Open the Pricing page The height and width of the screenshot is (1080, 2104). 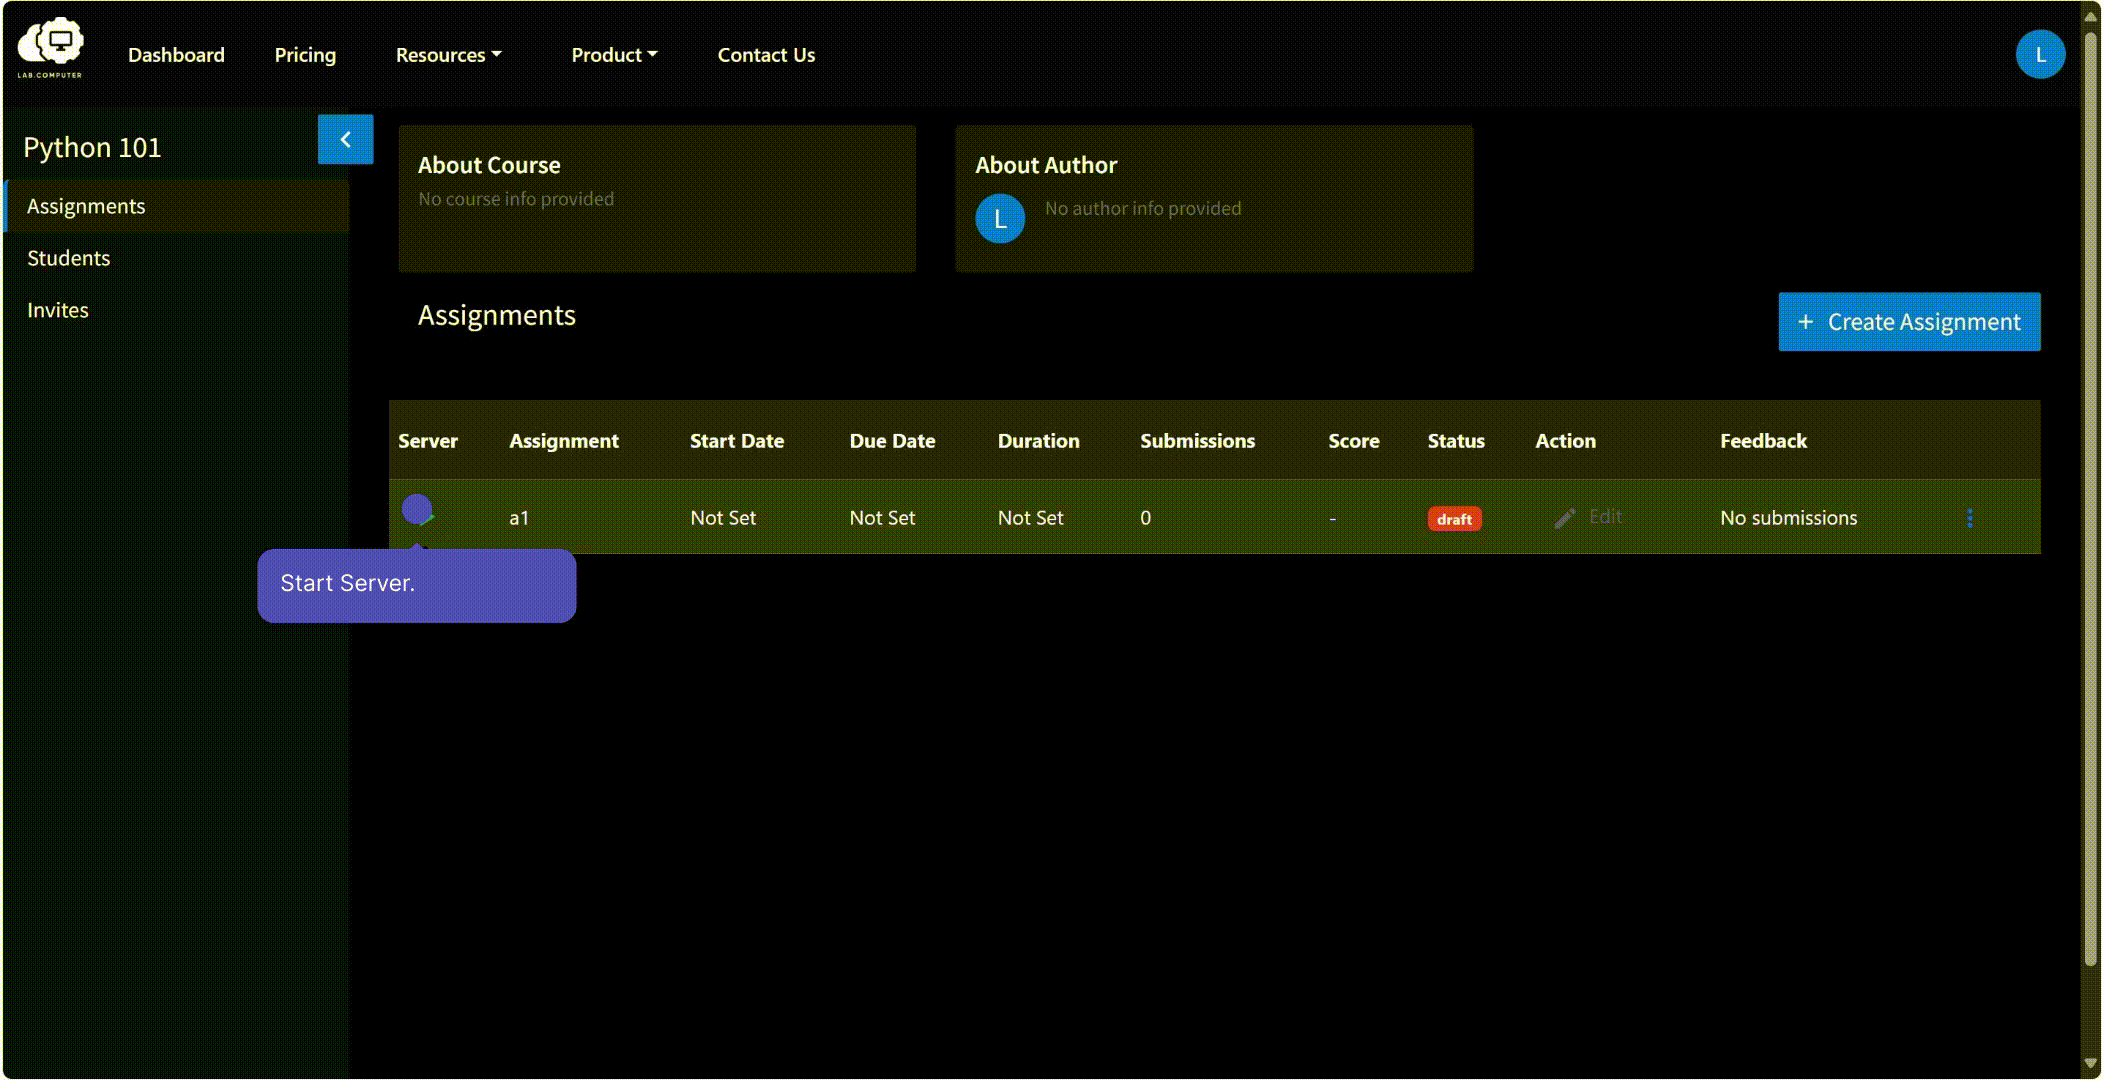305,55
